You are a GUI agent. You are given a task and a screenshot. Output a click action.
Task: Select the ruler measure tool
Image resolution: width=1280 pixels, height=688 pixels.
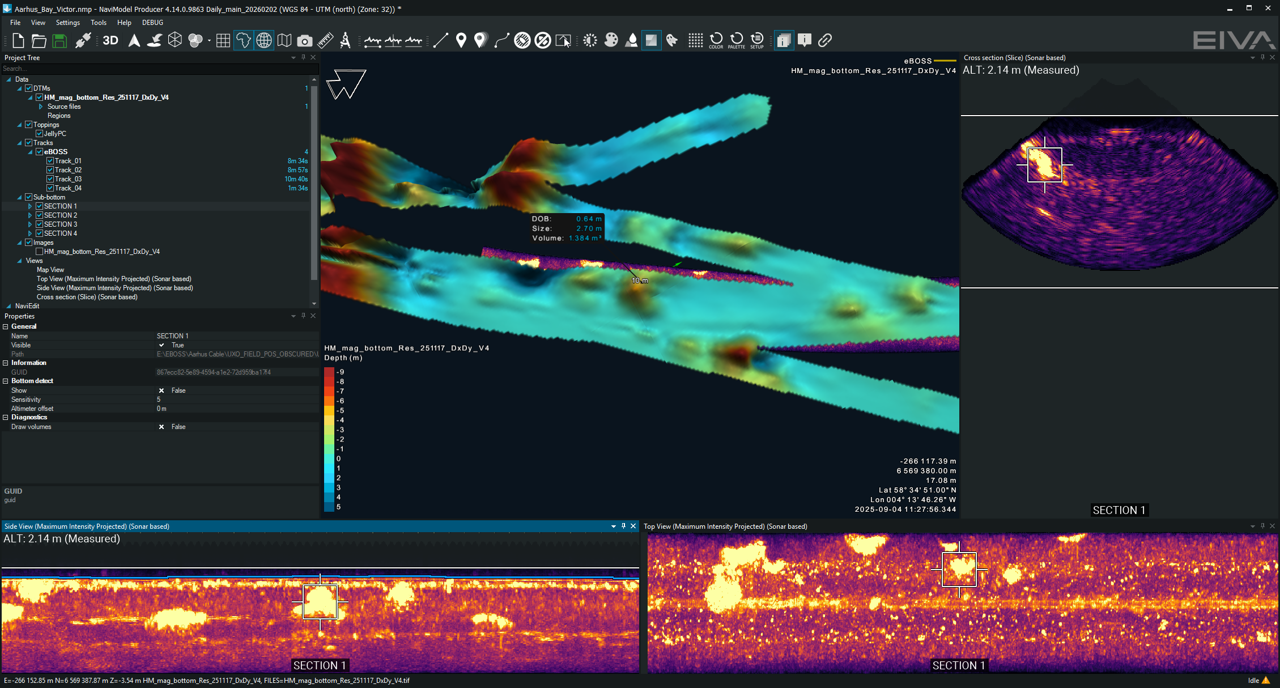point(325,41)
